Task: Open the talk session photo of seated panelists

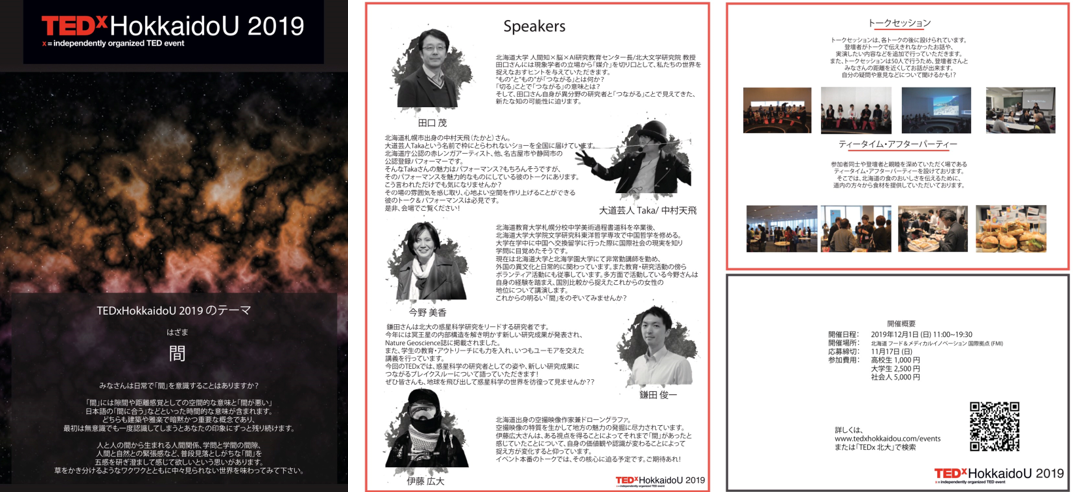Action: point(856,110)
